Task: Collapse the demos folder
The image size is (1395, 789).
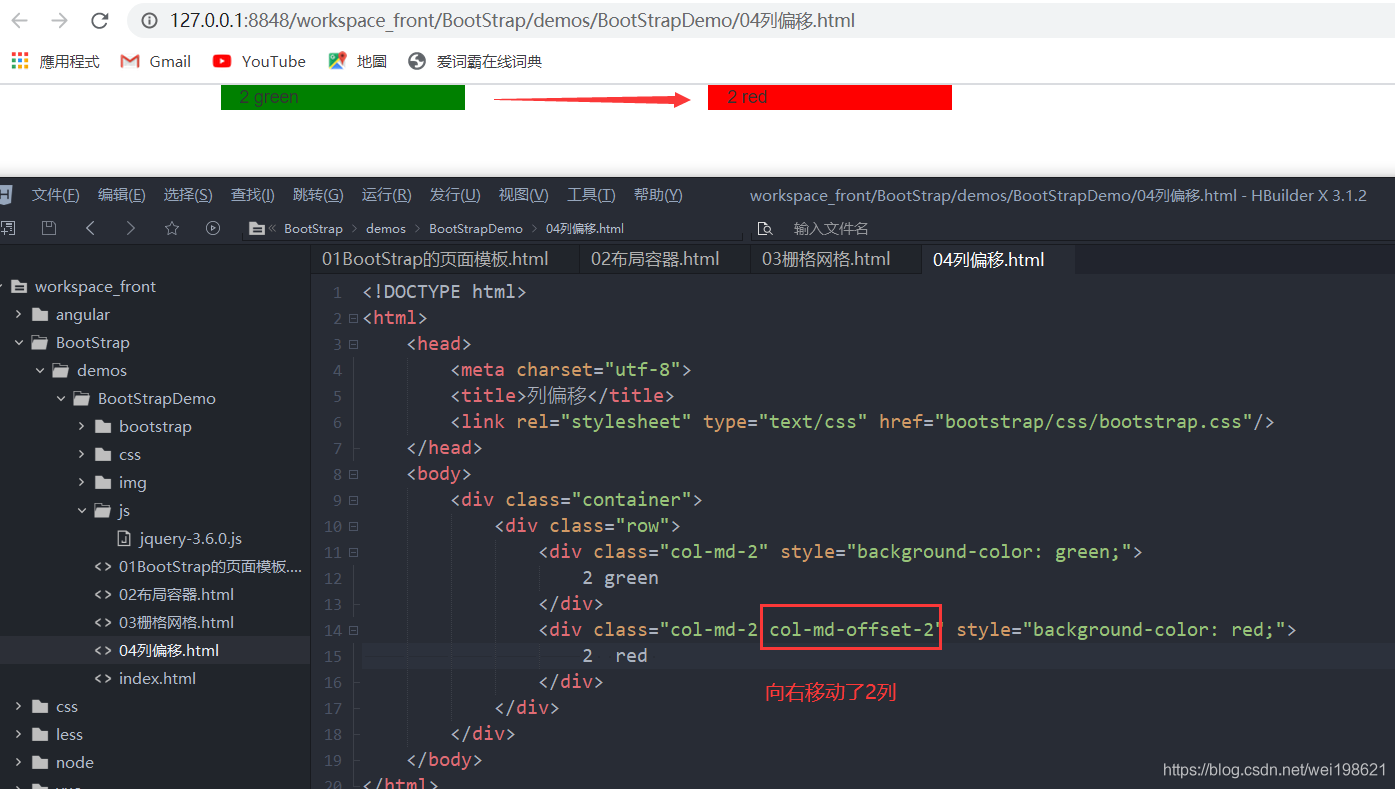Action: tap(40, 370)
